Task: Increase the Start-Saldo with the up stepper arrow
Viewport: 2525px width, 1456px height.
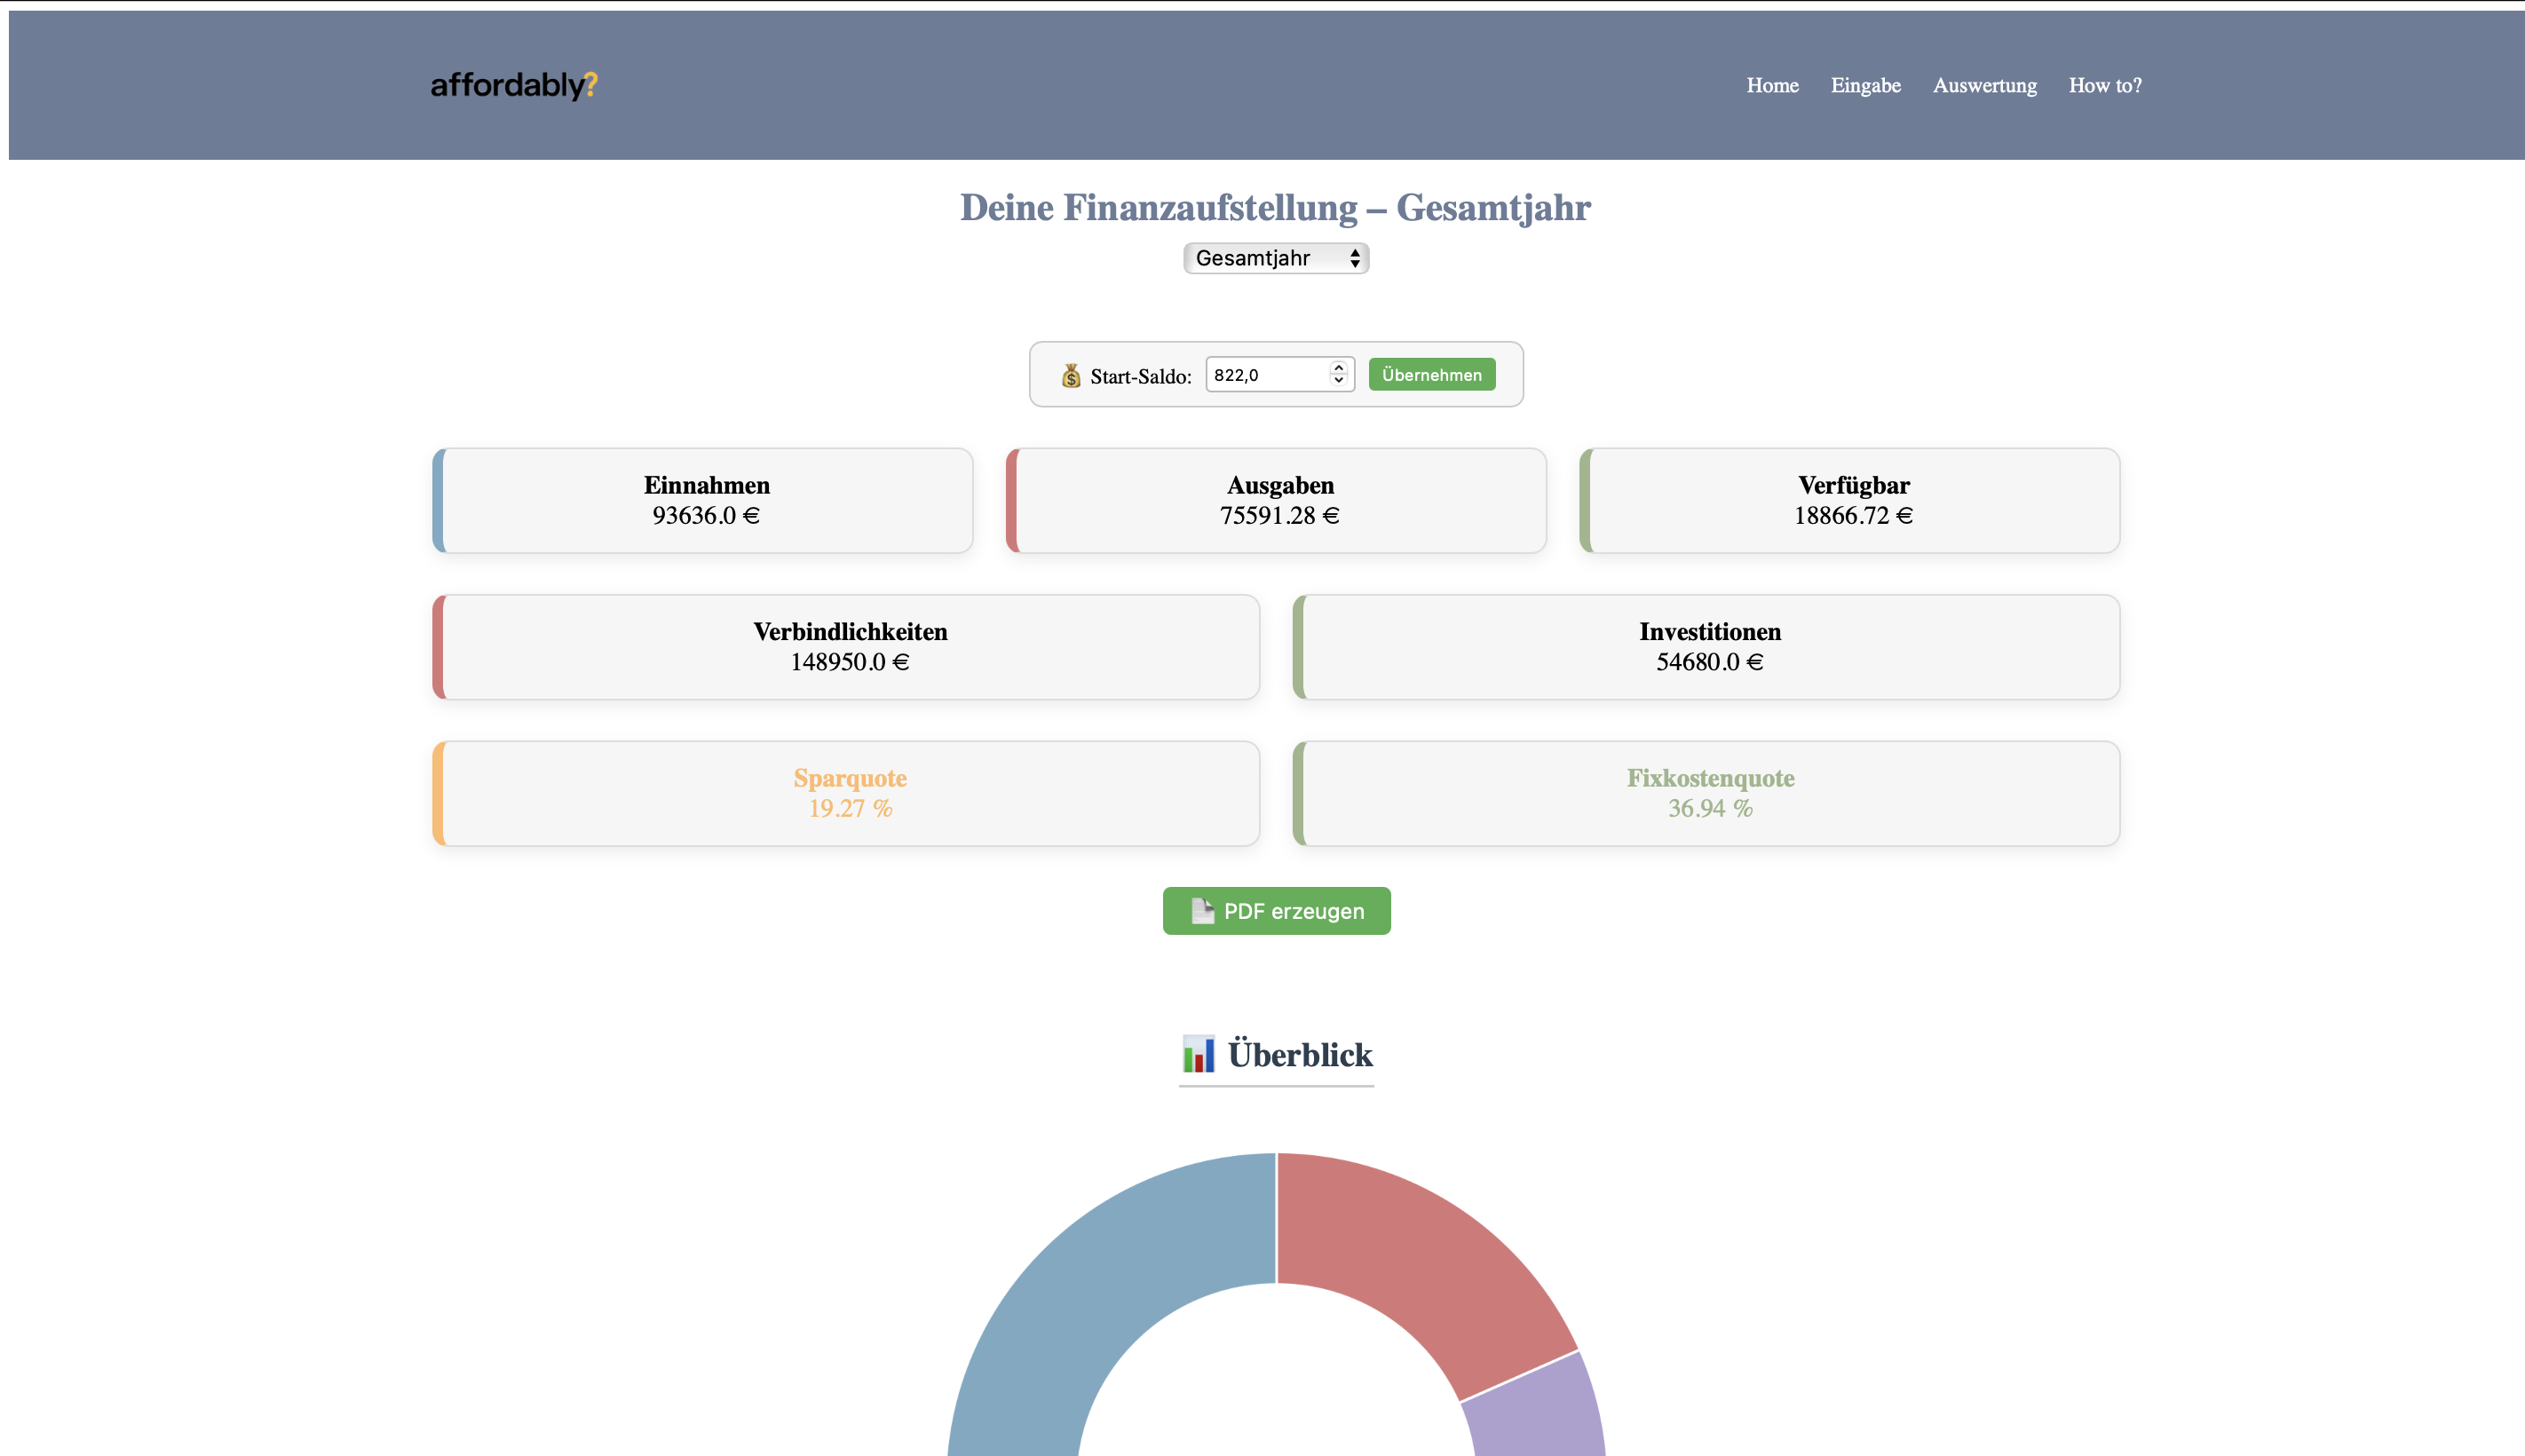Action: 1338,368
